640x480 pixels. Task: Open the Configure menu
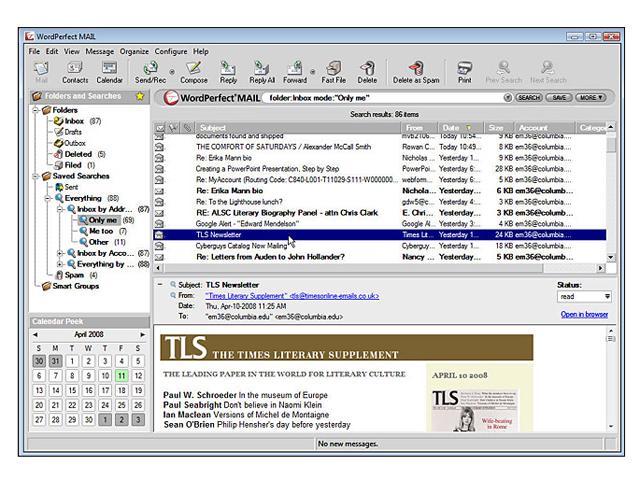171,51
